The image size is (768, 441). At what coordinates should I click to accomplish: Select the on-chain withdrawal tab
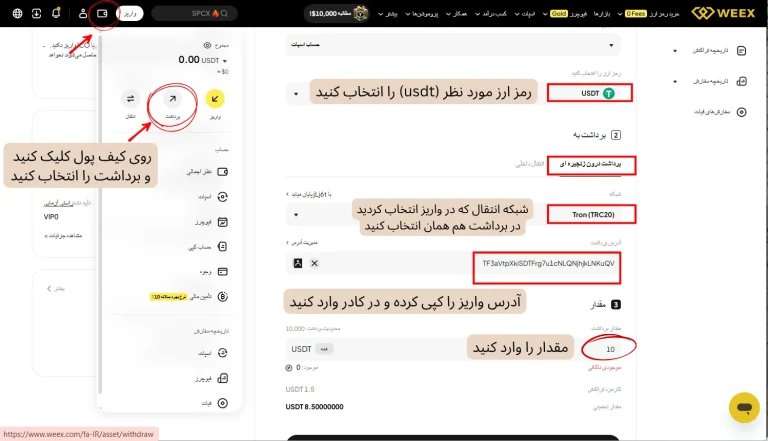(591, 164)
